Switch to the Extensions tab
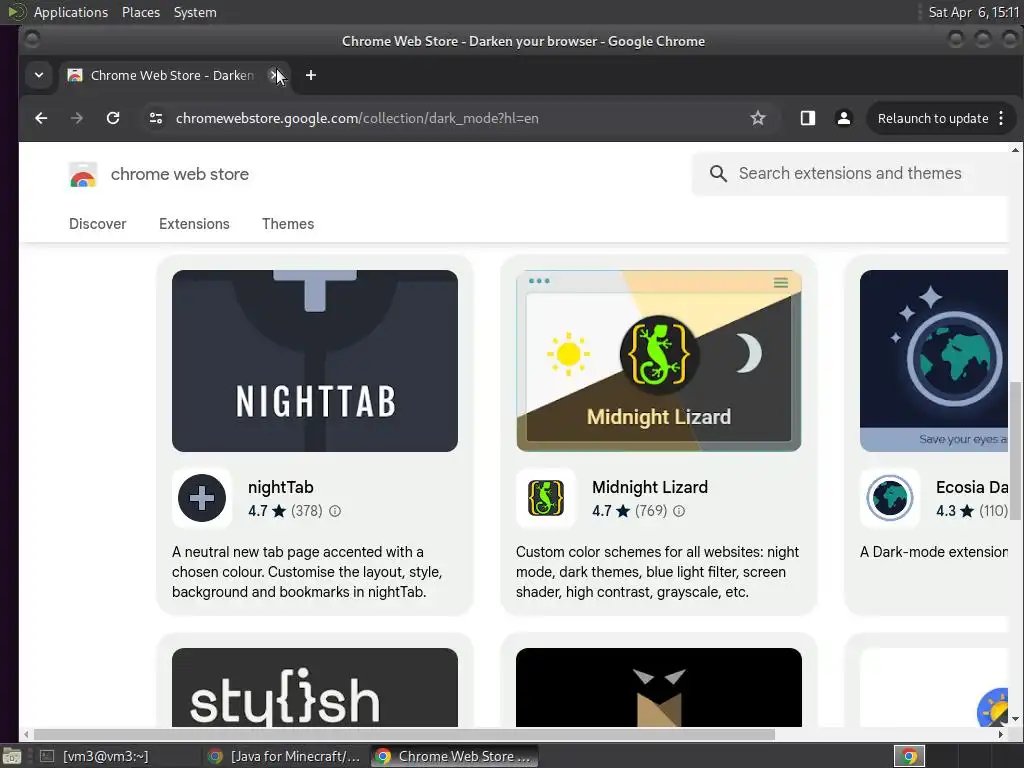 click(x=194, y=224)
